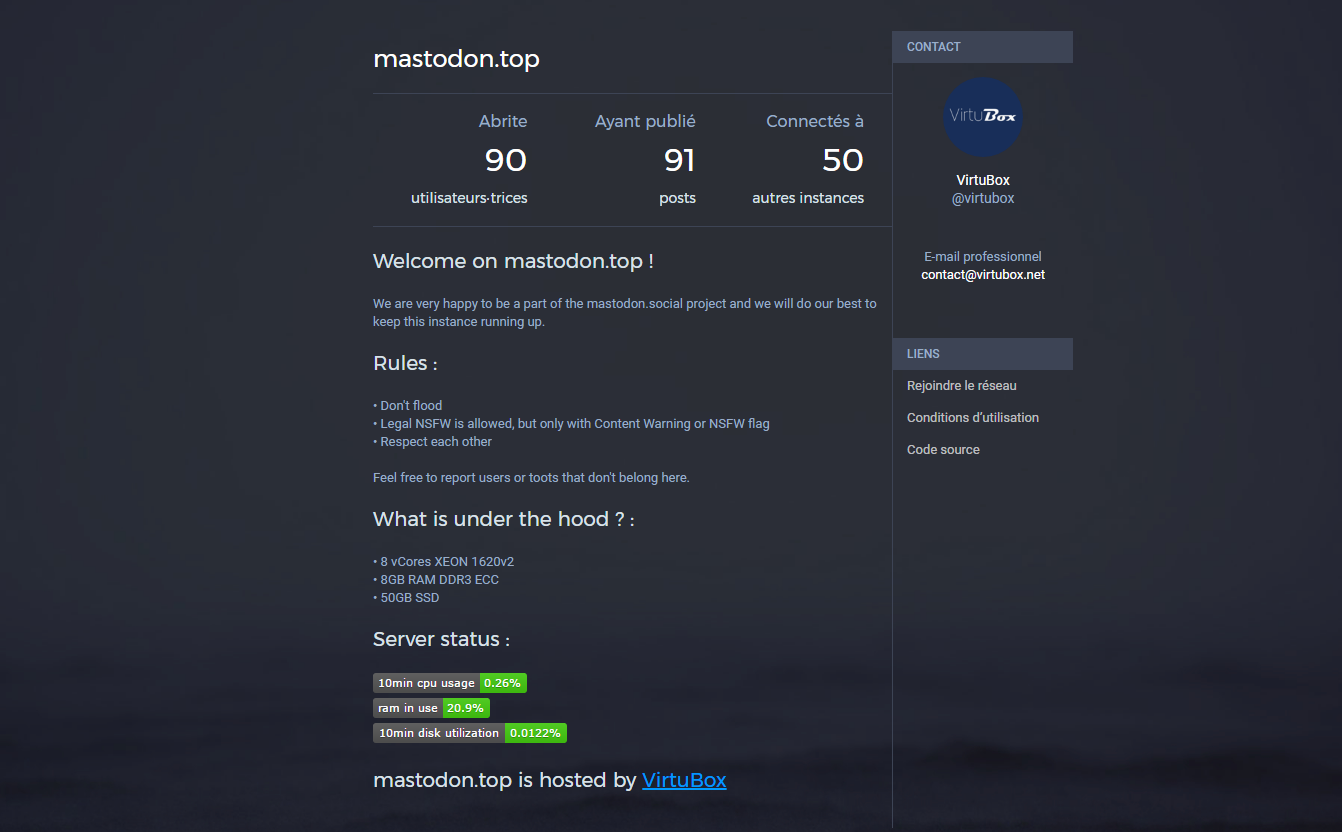This screenshot has height=832, width=1342.
Task: Click the 50 autres instances count
Action: [843, 160]
